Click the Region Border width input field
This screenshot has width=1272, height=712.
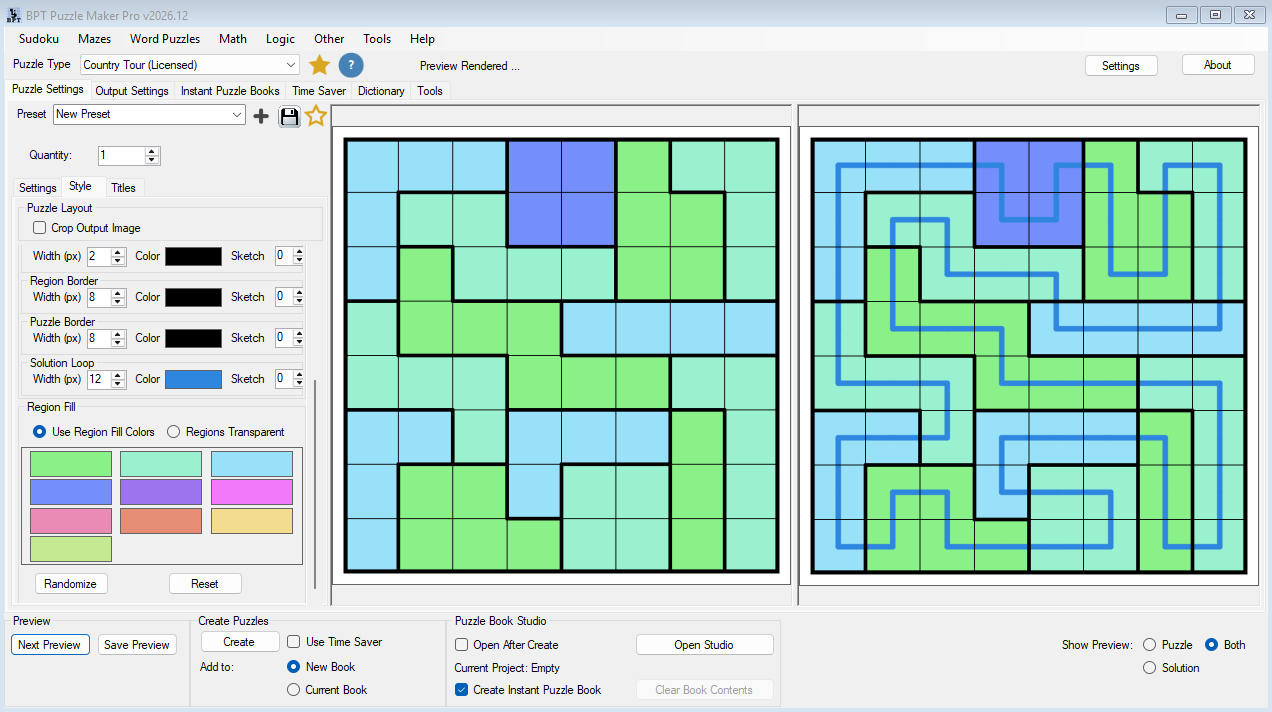click(99, 297)
